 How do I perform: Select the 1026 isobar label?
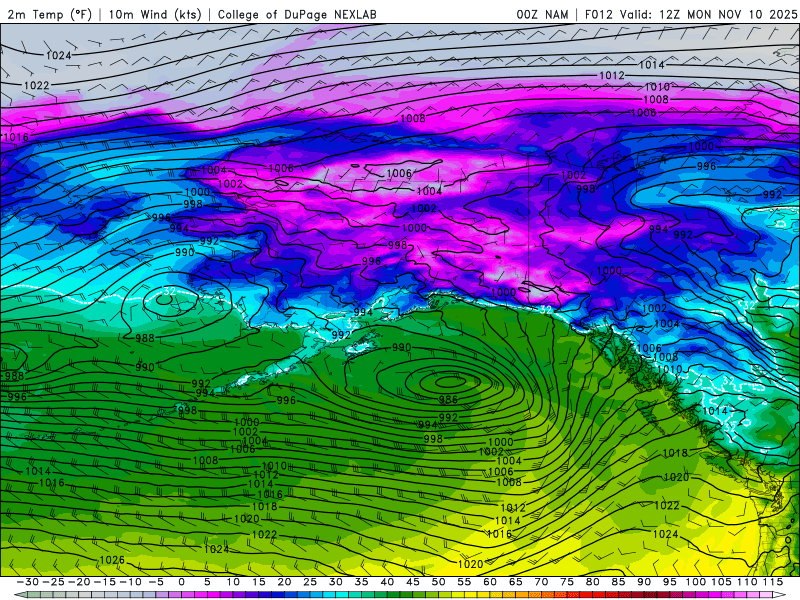click(x=112, y=560)
